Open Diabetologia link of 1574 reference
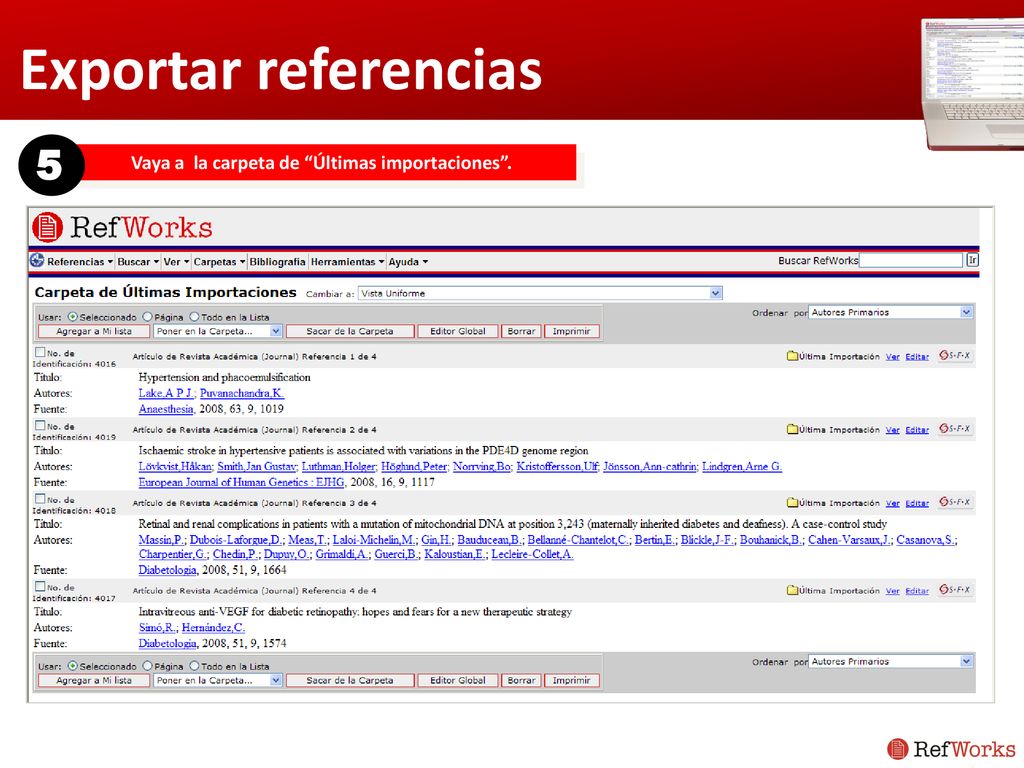The width and height of the screenshot is (1024, 768). [167, 643]
